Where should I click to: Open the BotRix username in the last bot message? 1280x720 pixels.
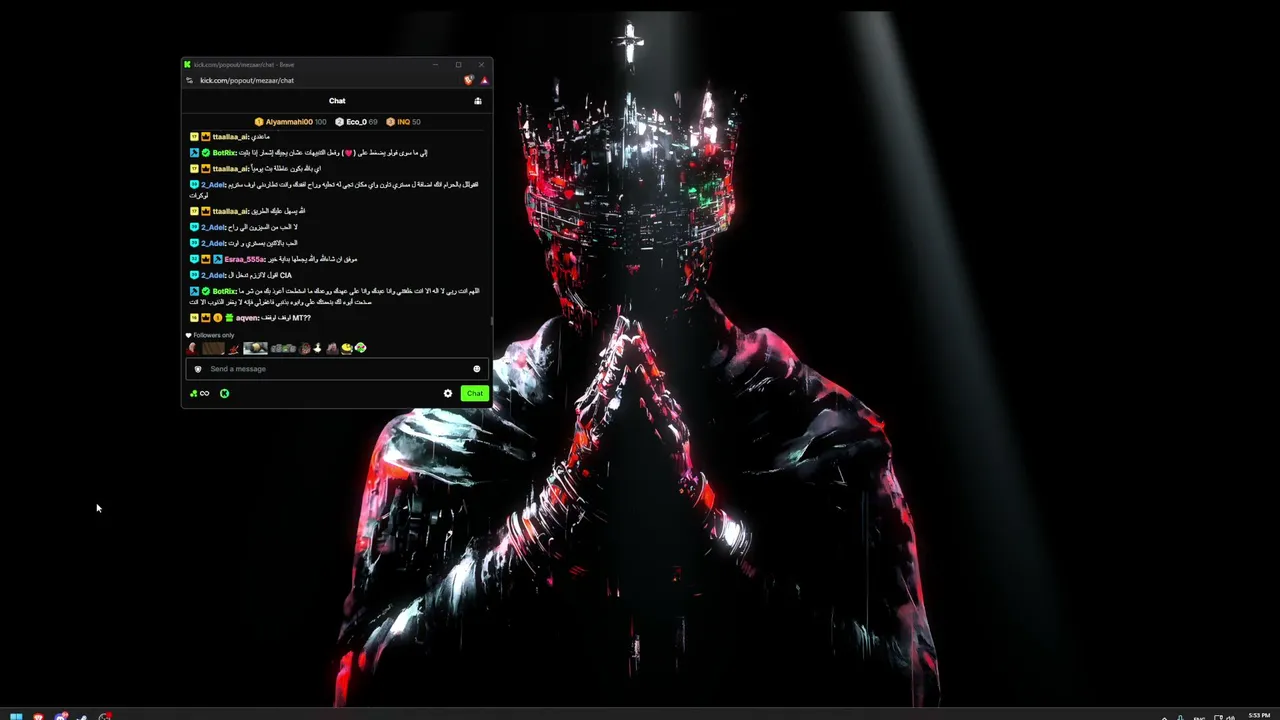224,291
